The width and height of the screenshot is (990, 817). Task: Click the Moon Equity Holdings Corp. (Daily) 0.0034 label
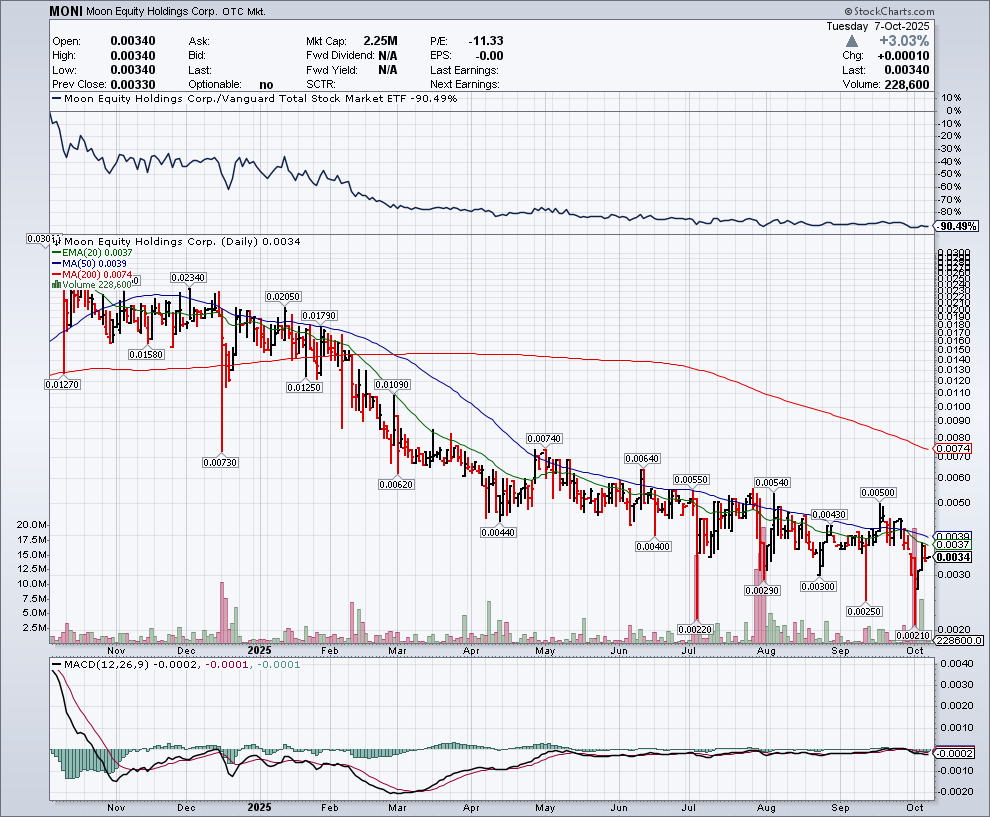(x=182, y=241)
